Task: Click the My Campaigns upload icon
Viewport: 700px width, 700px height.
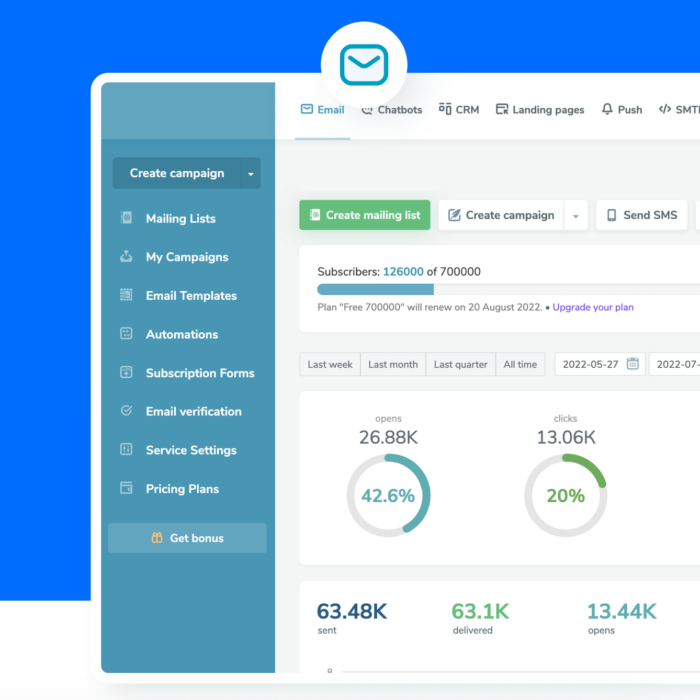Action: (x=126, y=256)
